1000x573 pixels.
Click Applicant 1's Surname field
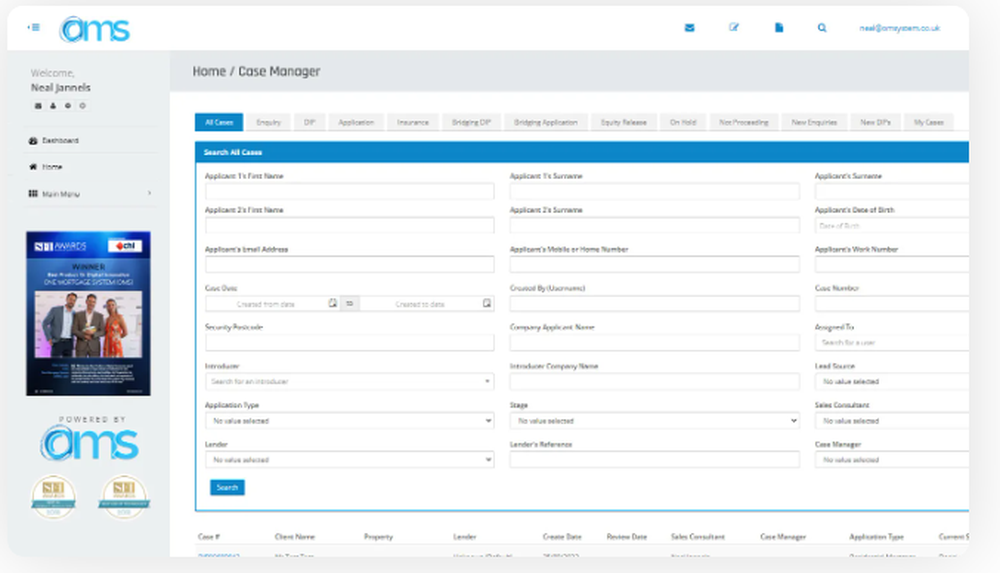click(654, 191)
